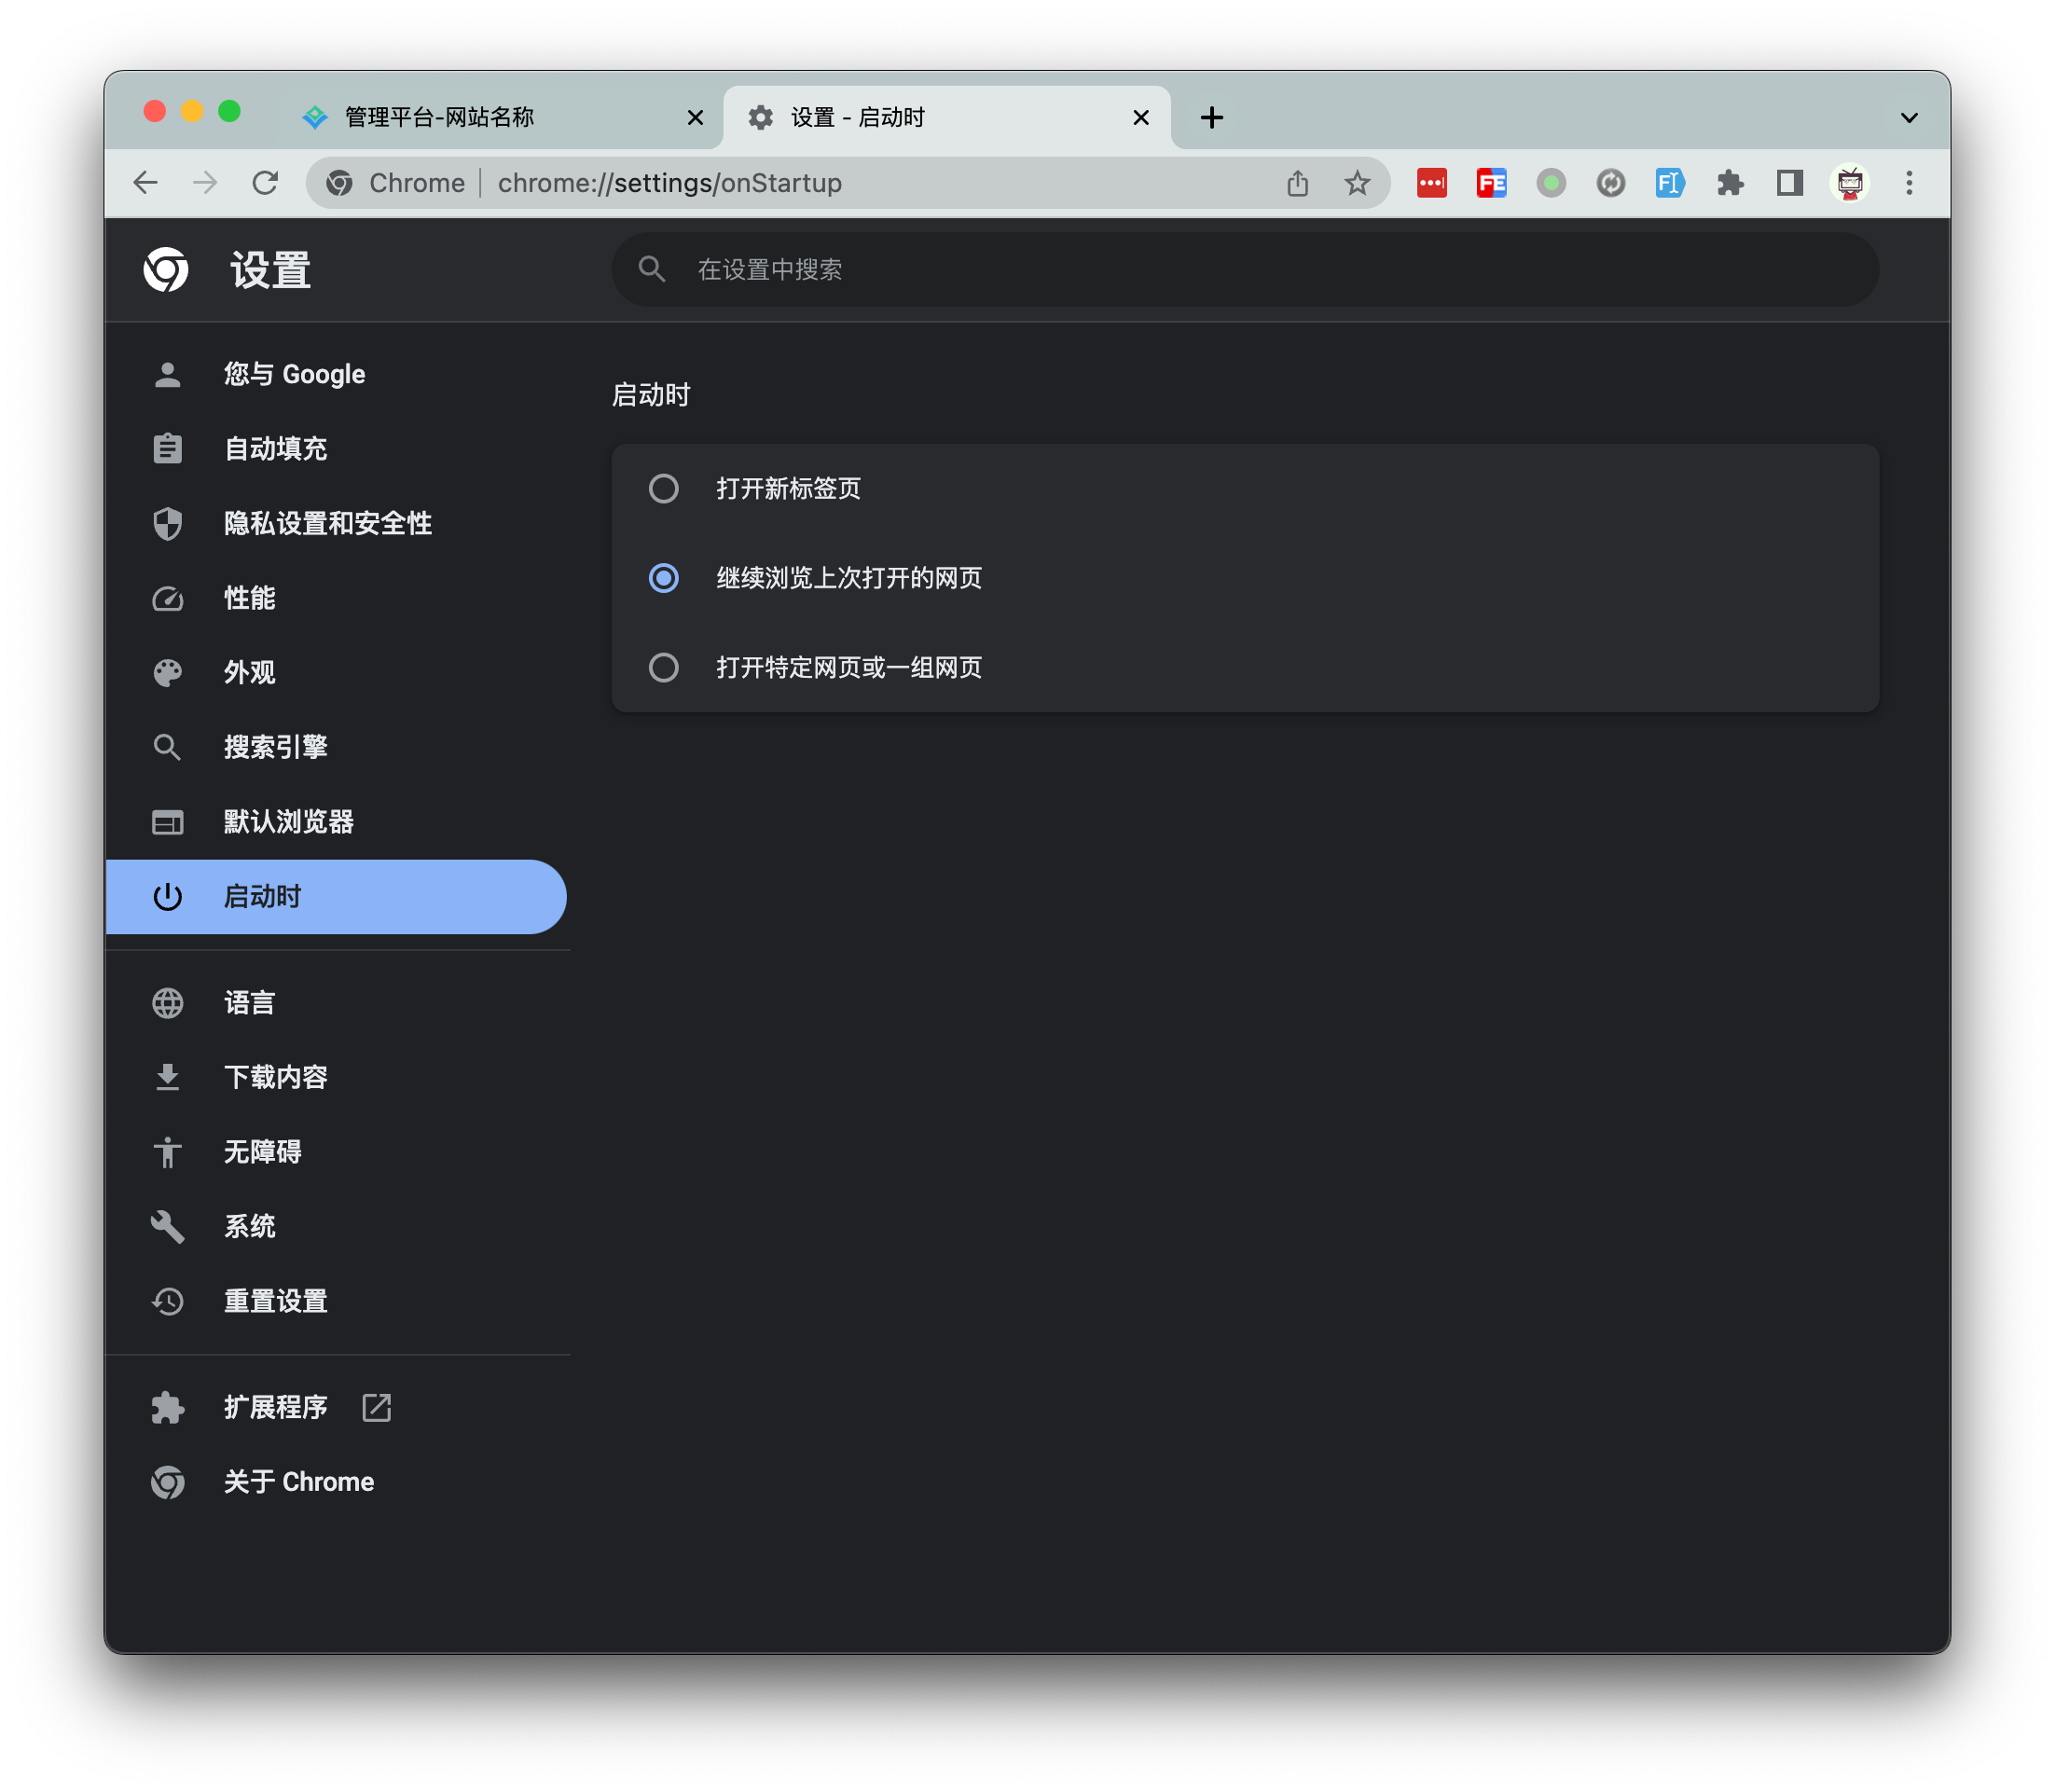Click the profile avatar icon

point(1849,183)
